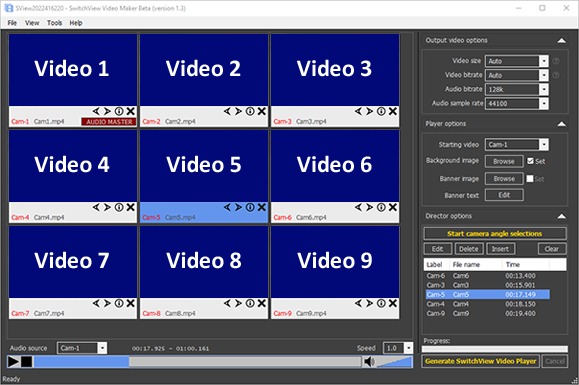Move Cam-4 video left with arrow icon

coord(96,207)
